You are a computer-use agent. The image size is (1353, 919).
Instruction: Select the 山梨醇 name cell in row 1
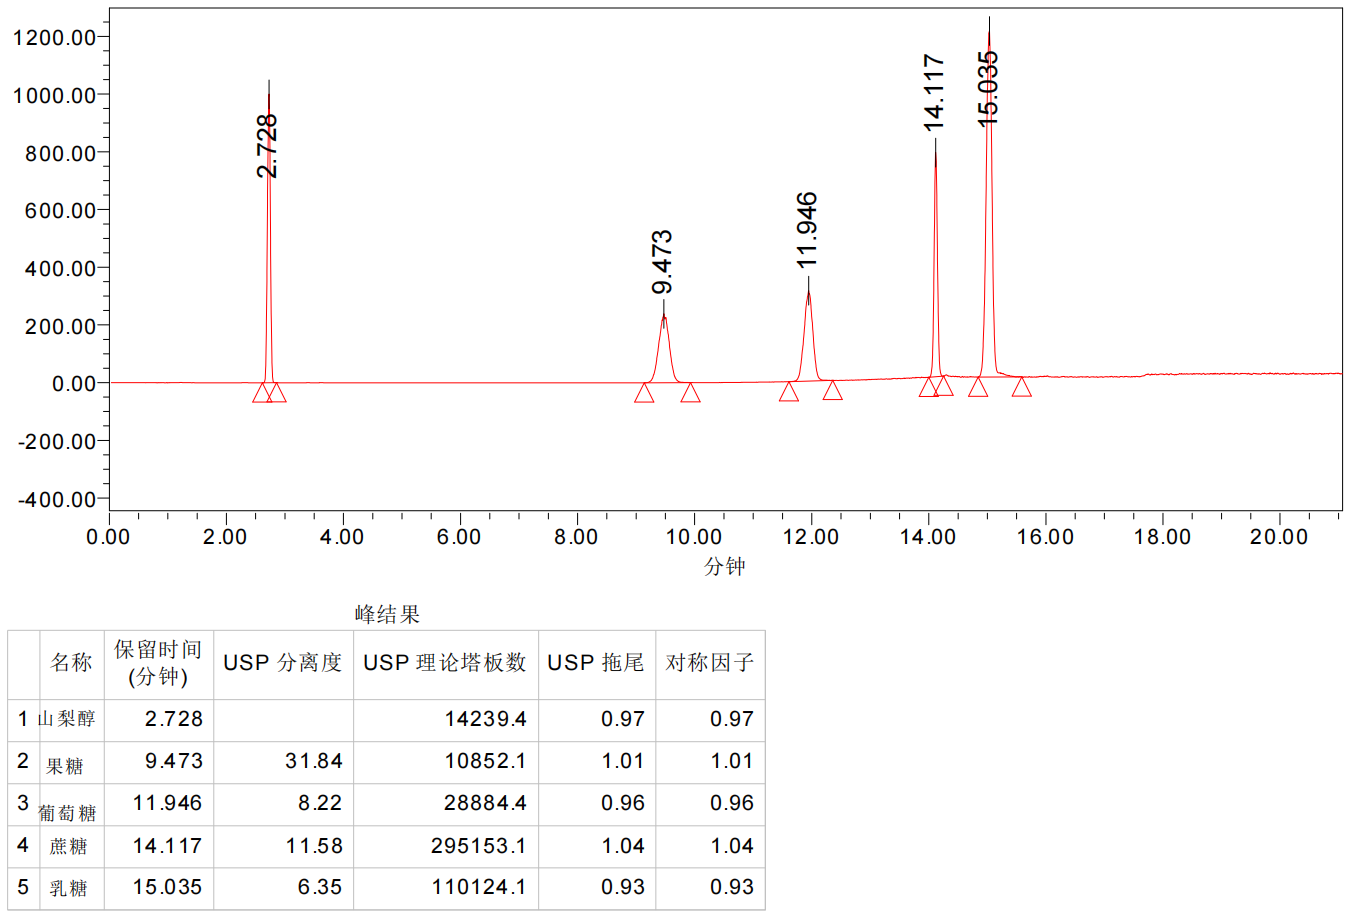[67, 719]
